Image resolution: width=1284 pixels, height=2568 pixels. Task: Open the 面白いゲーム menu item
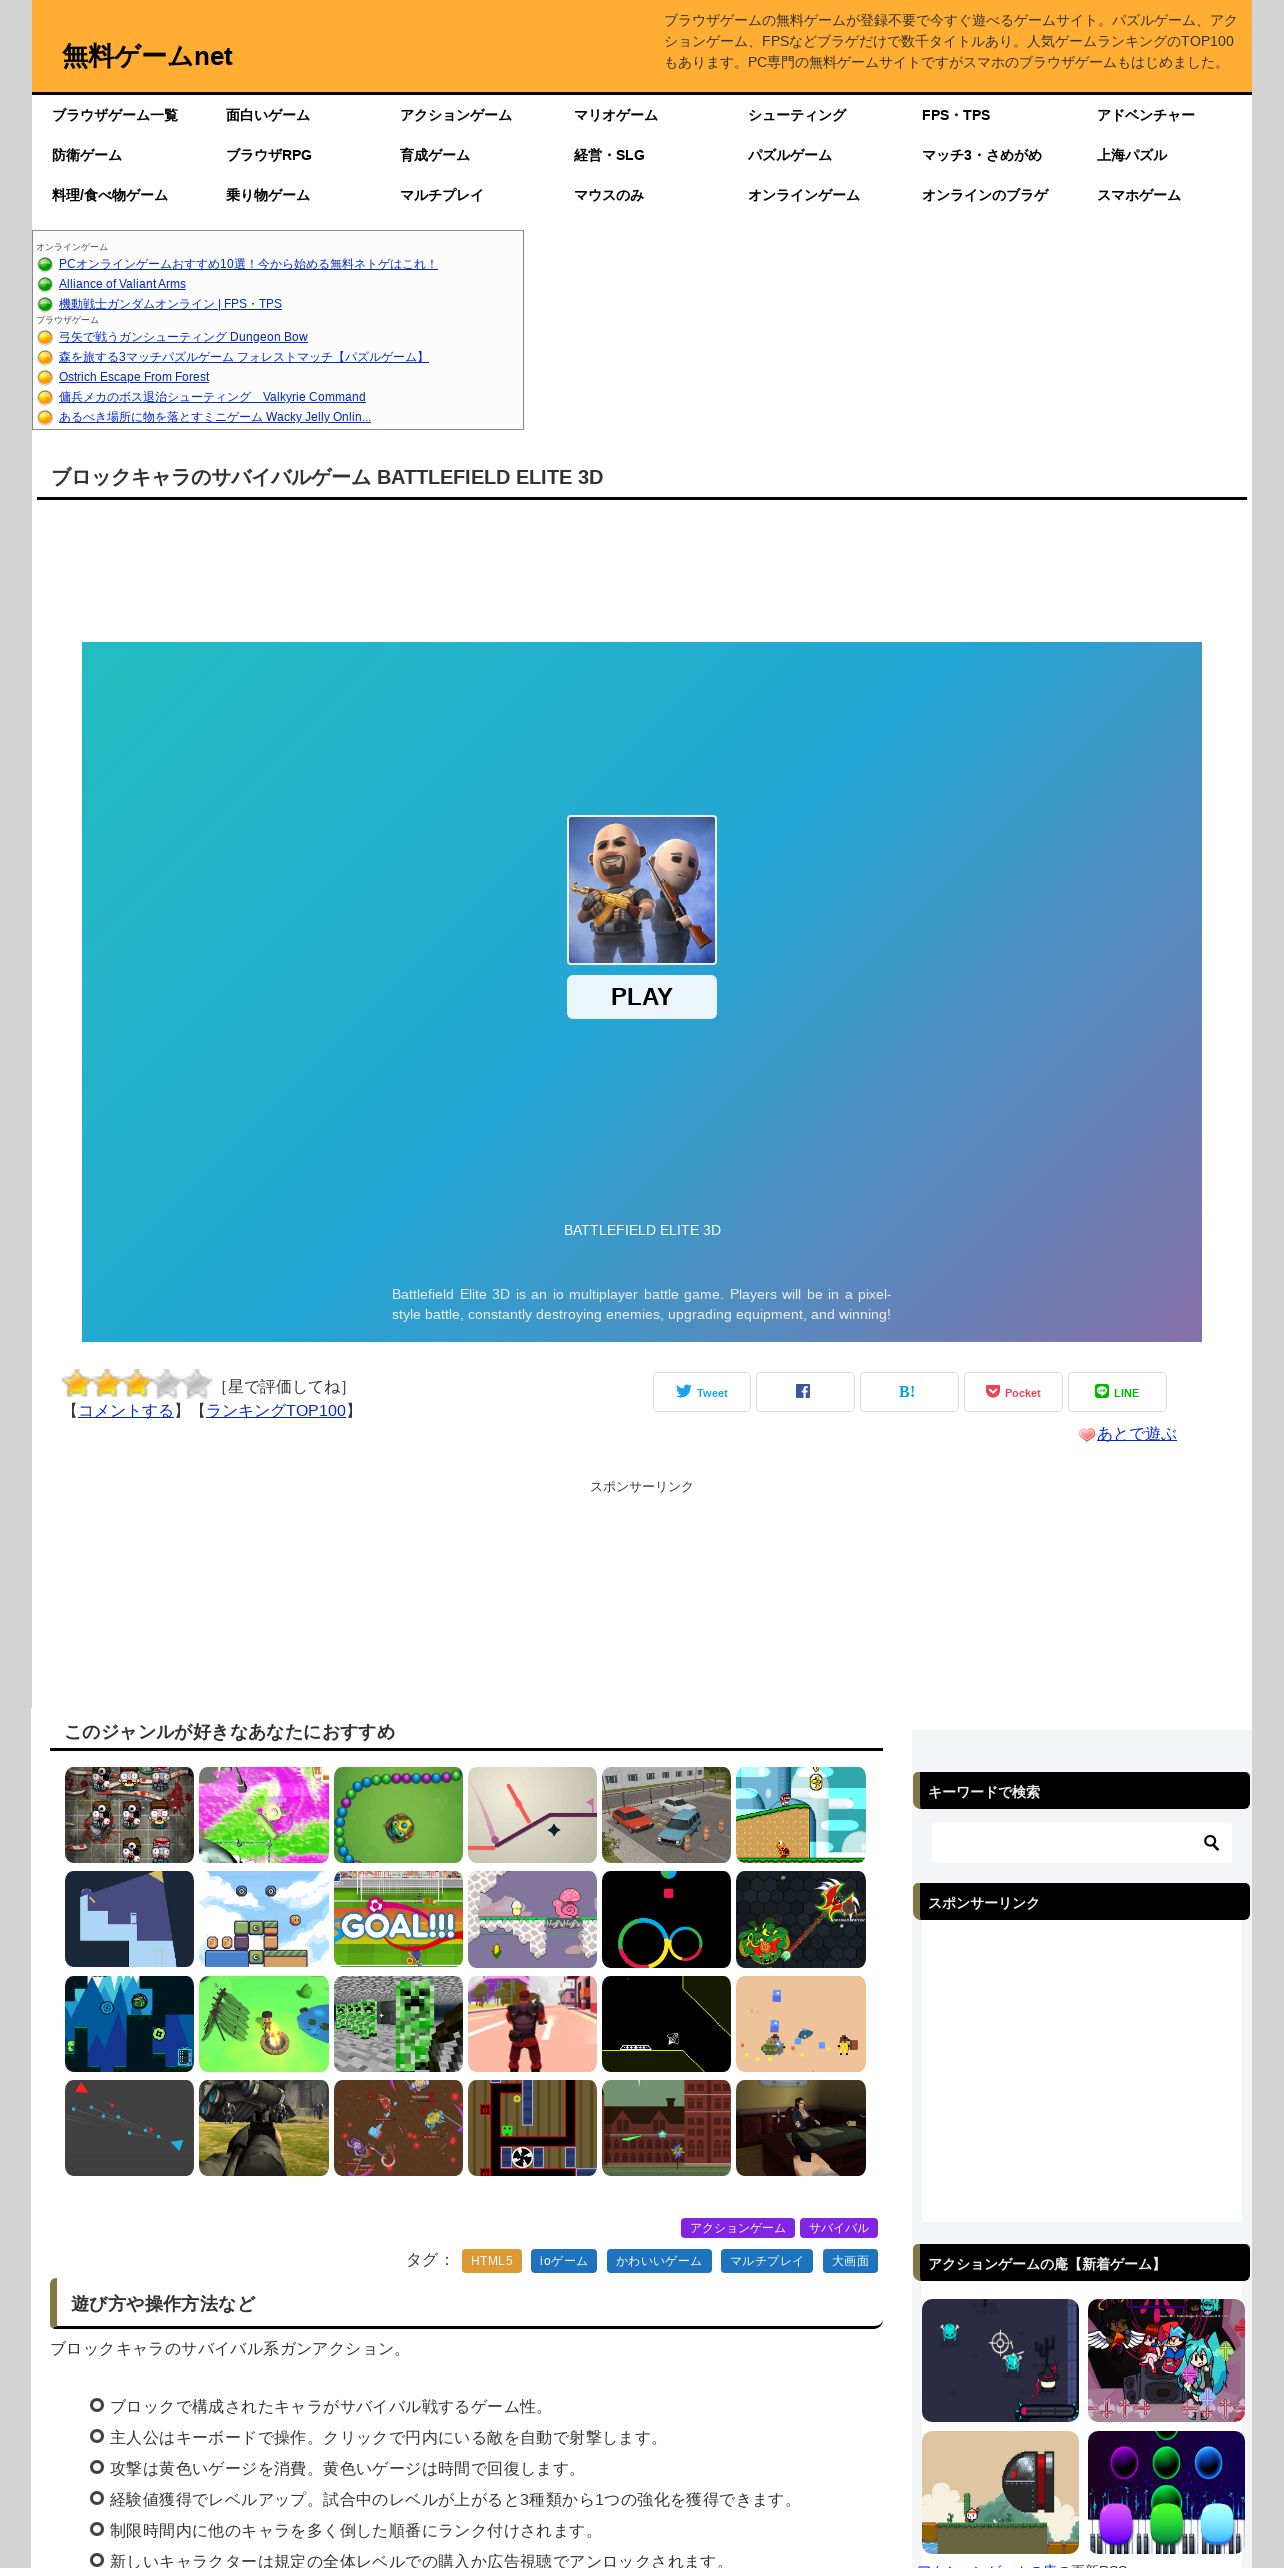click(268, 115)
